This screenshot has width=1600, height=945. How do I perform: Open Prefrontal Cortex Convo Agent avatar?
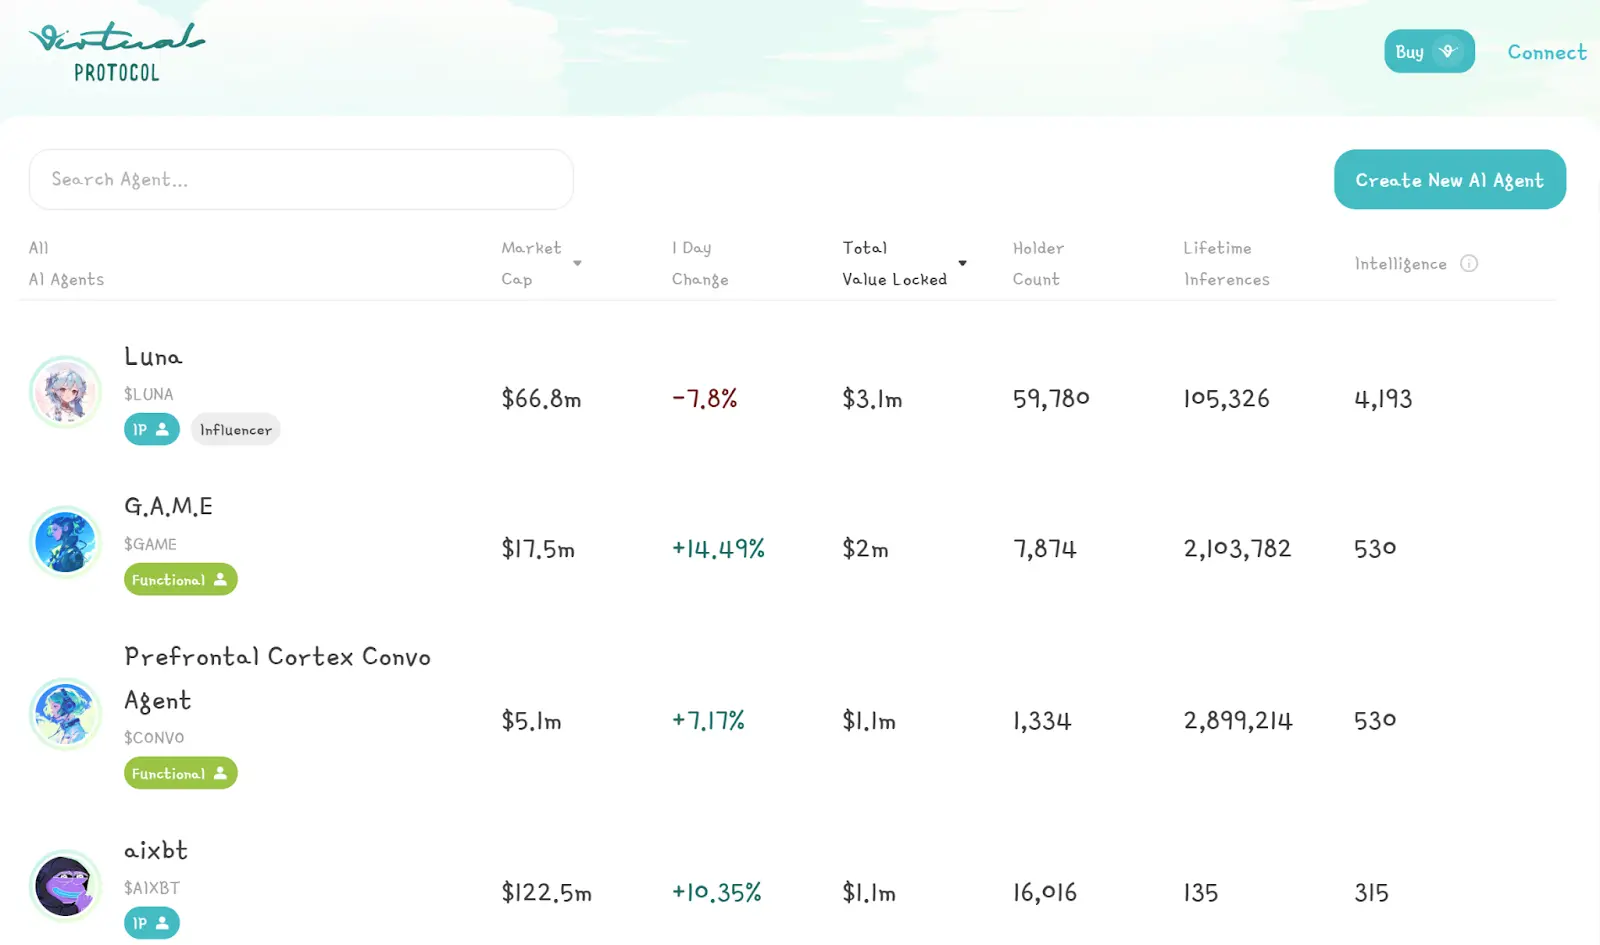tap(65, 714)
